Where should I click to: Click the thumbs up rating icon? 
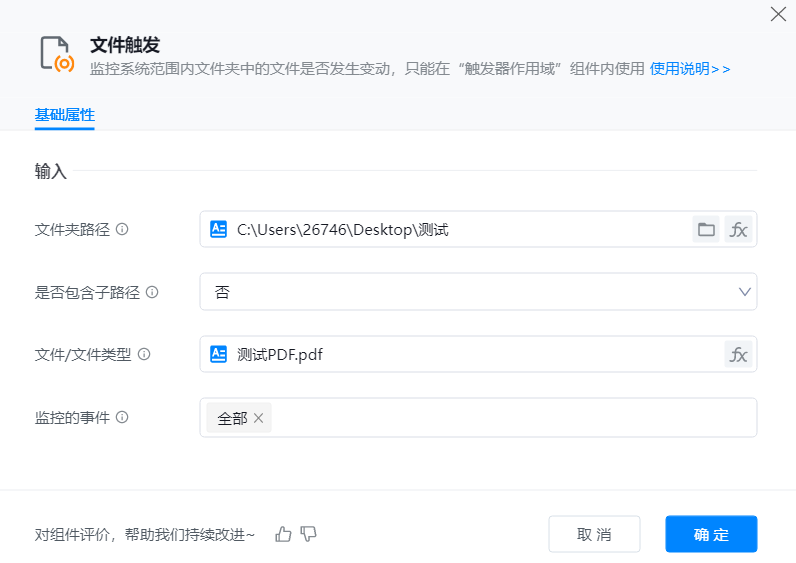click(x=283, y=534)
